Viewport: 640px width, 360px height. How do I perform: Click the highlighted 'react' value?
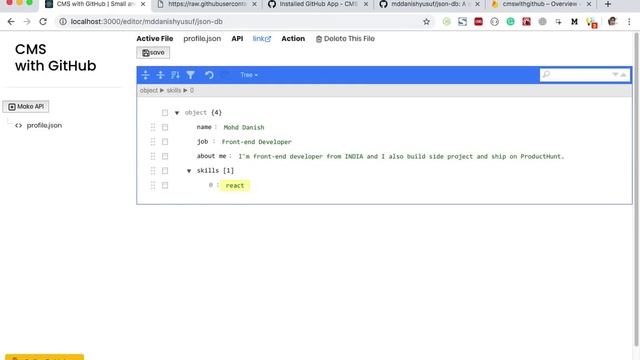[x=235, y=185]
